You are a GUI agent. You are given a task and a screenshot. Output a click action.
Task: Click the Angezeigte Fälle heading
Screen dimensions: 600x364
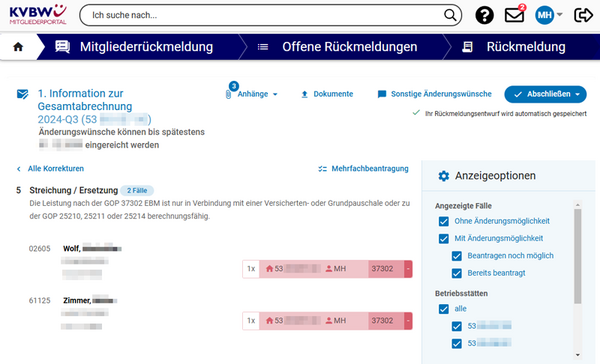point(463,206)
